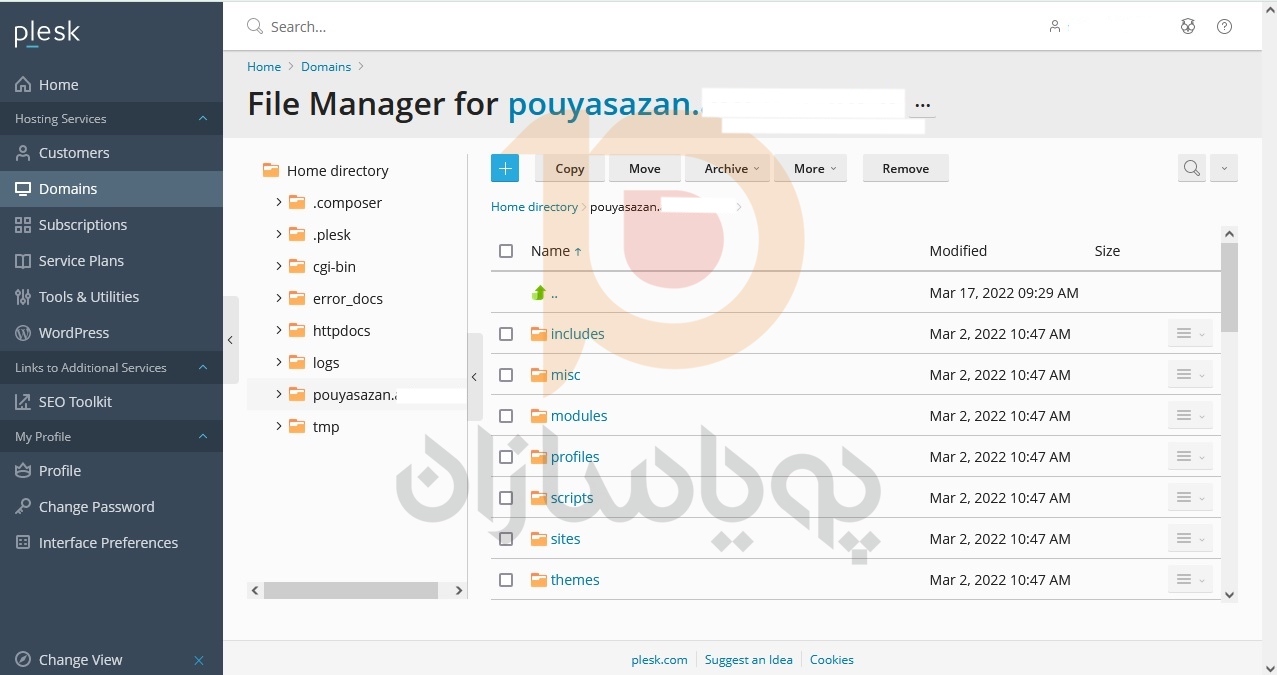Click the advisor icon in top bar

point(1187,27)
